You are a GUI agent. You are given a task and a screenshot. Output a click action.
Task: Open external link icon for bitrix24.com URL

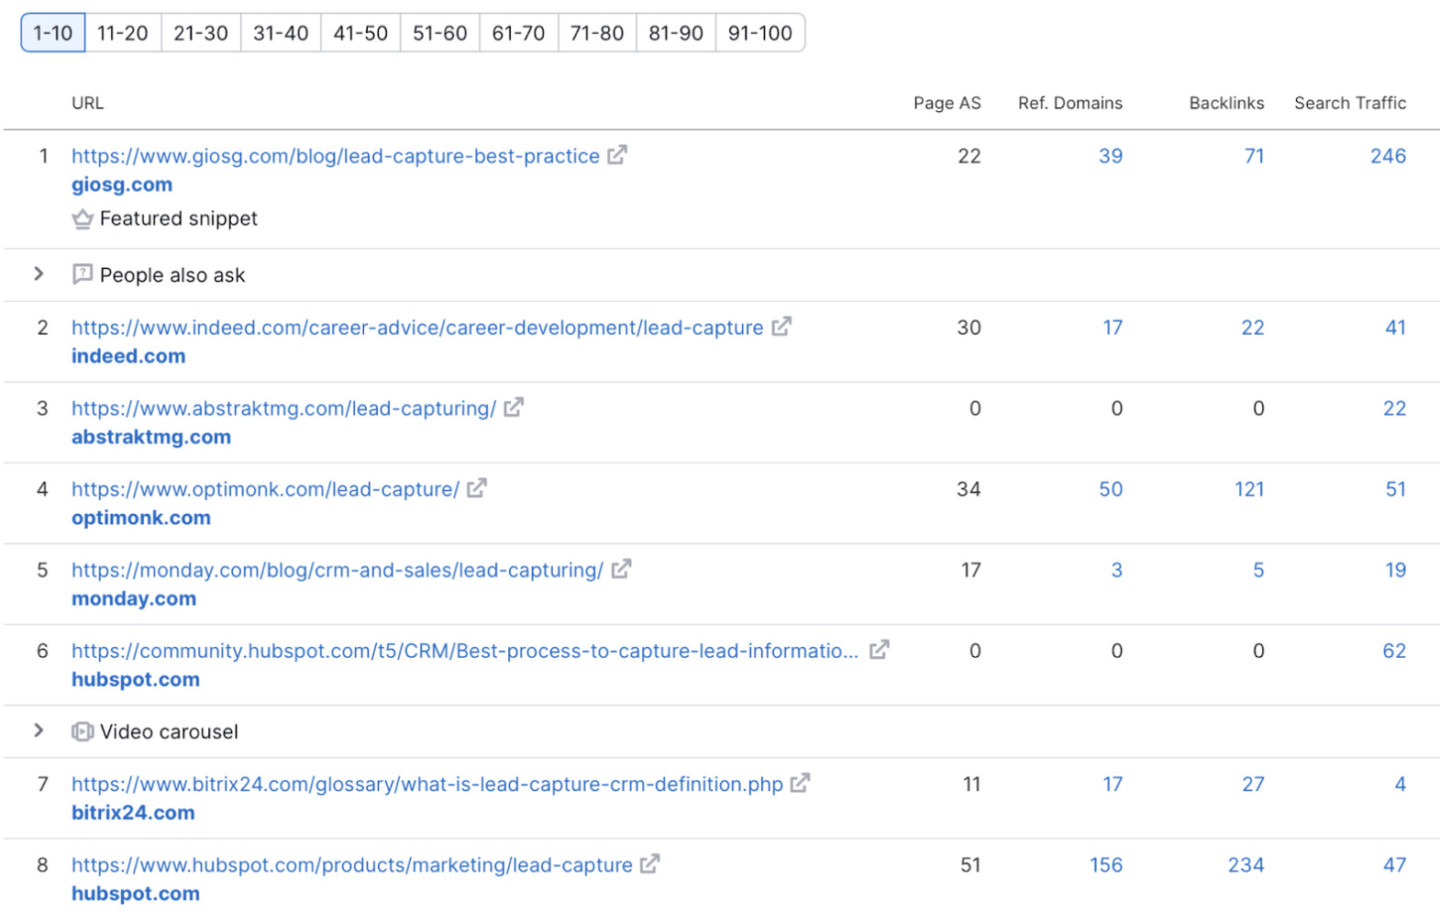click(800, 783)
